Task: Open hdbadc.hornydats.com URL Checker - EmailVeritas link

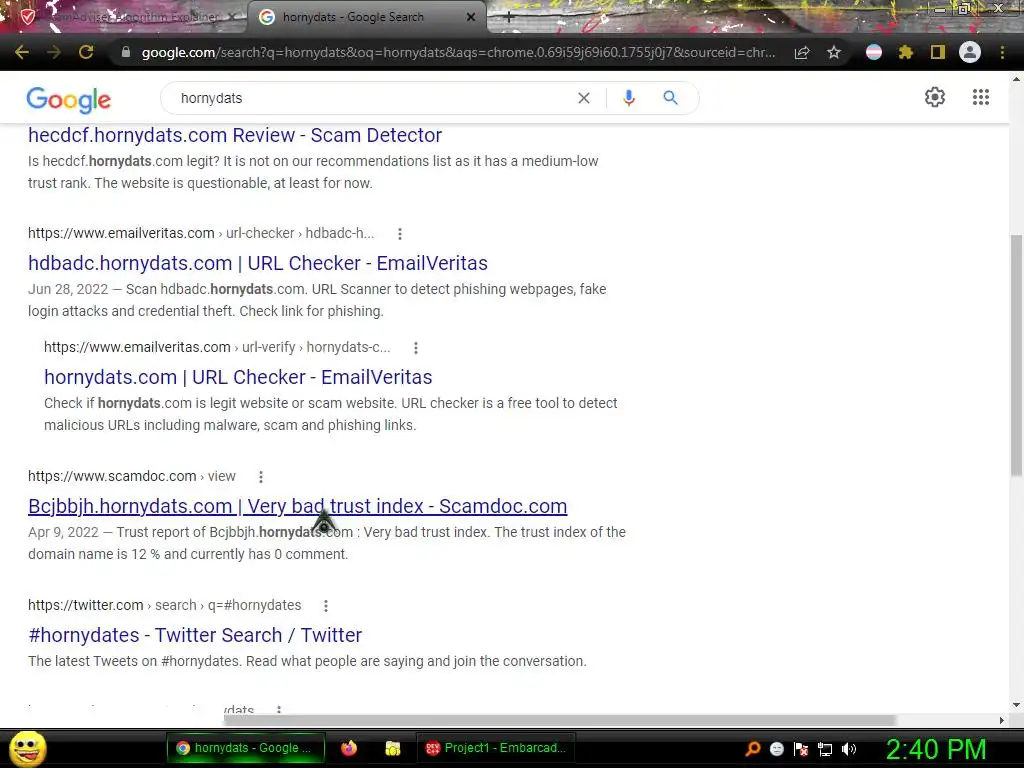Action: pyautogui.click(x=258, y=263)
